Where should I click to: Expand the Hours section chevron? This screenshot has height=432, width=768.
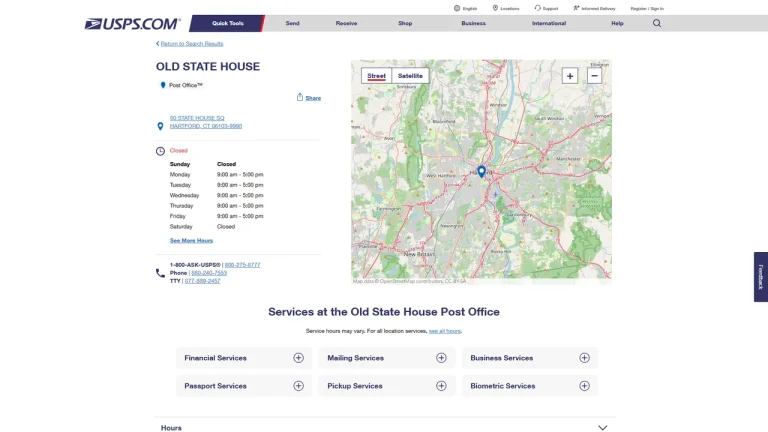coord(602,428)
